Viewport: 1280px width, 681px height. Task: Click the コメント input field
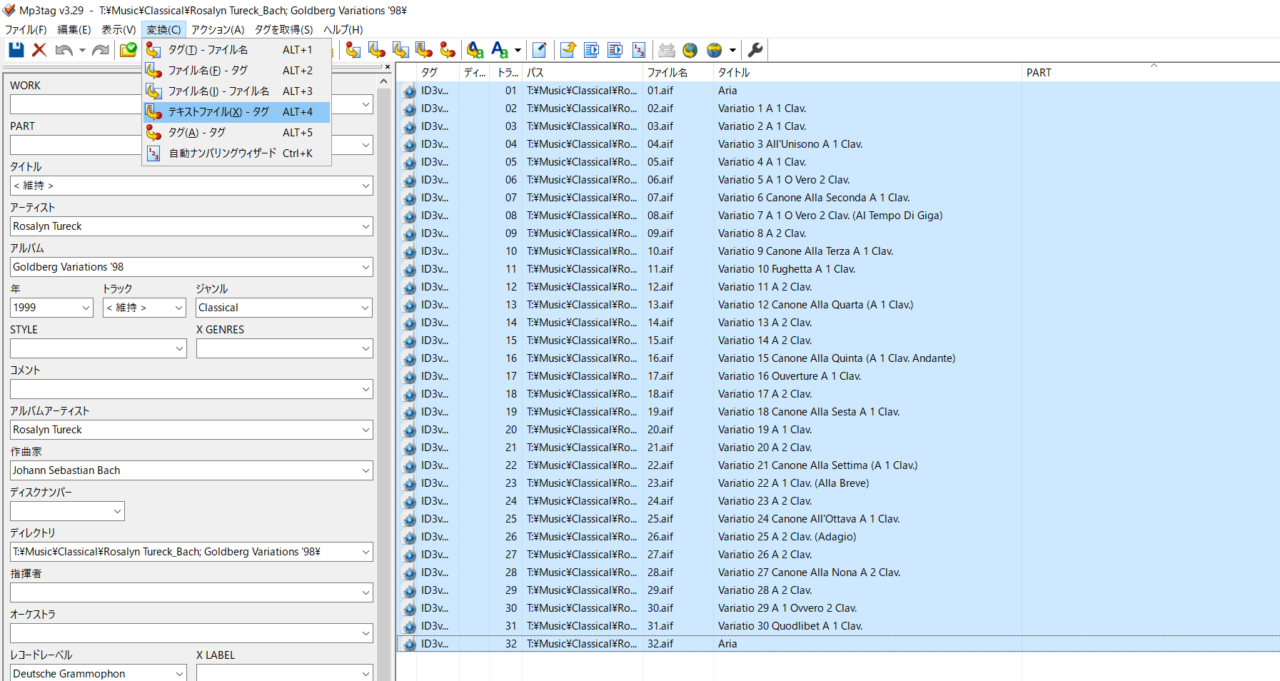coord(191,389)
